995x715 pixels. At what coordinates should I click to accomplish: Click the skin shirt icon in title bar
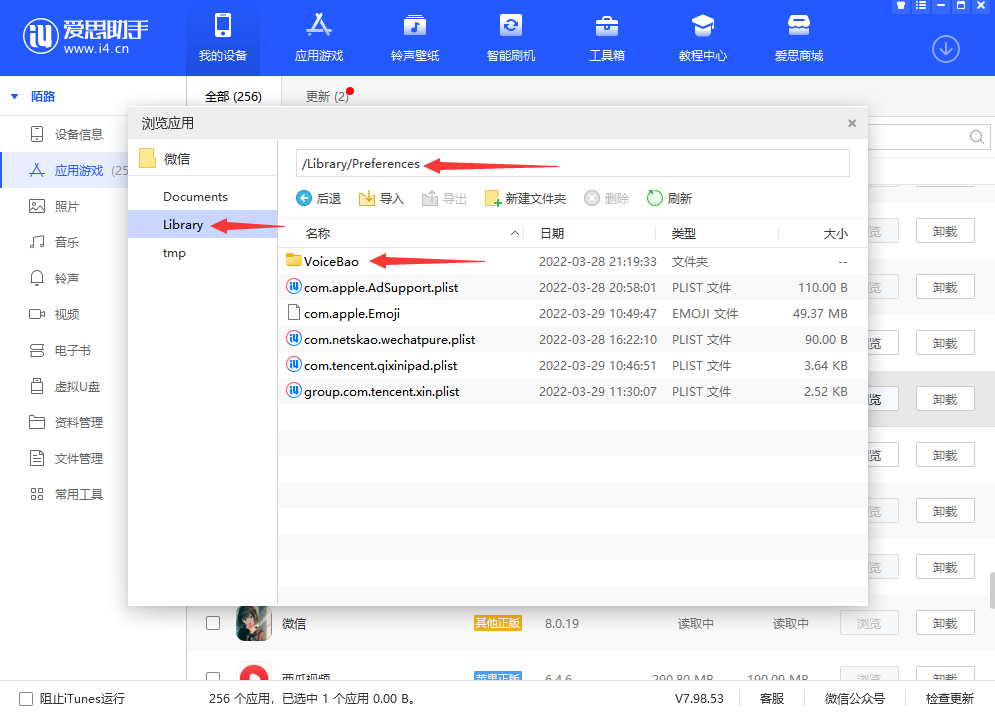point(901,6)
